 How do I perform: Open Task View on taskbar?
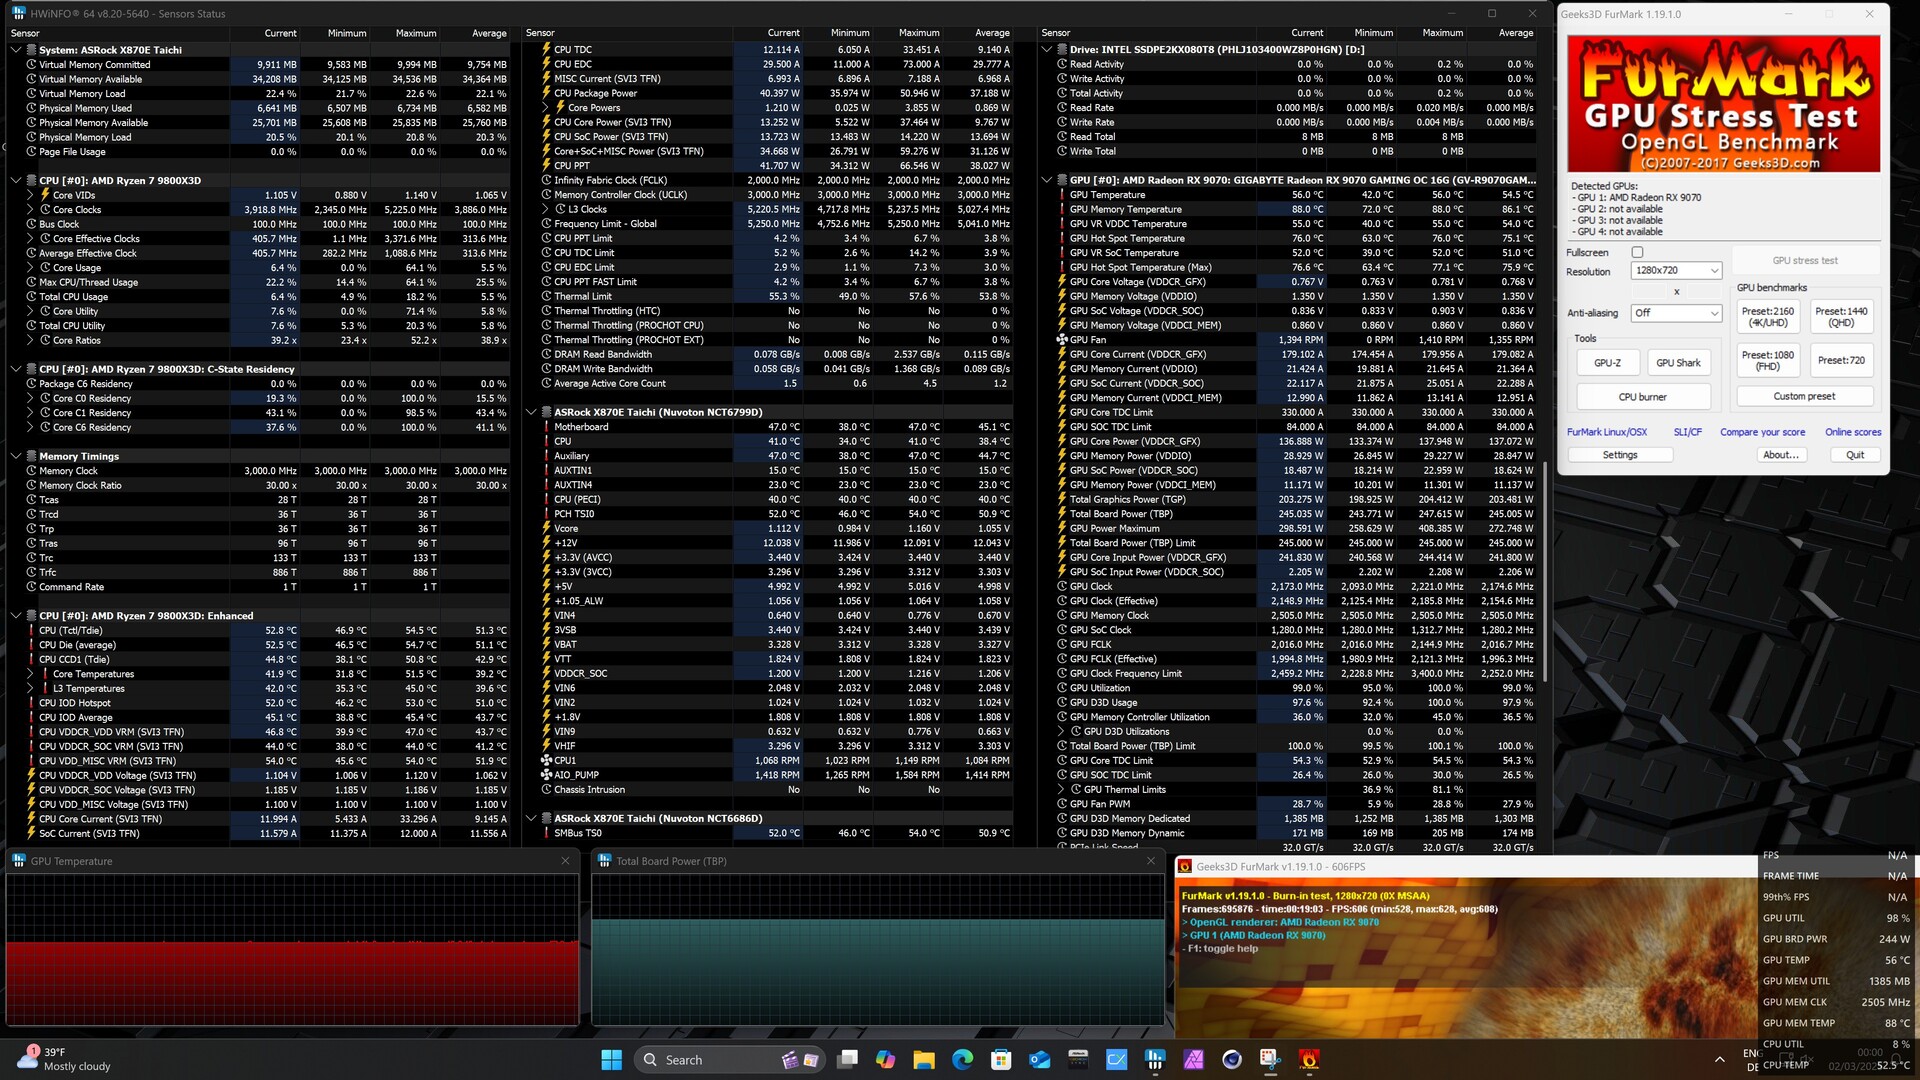pos(847,1060)
